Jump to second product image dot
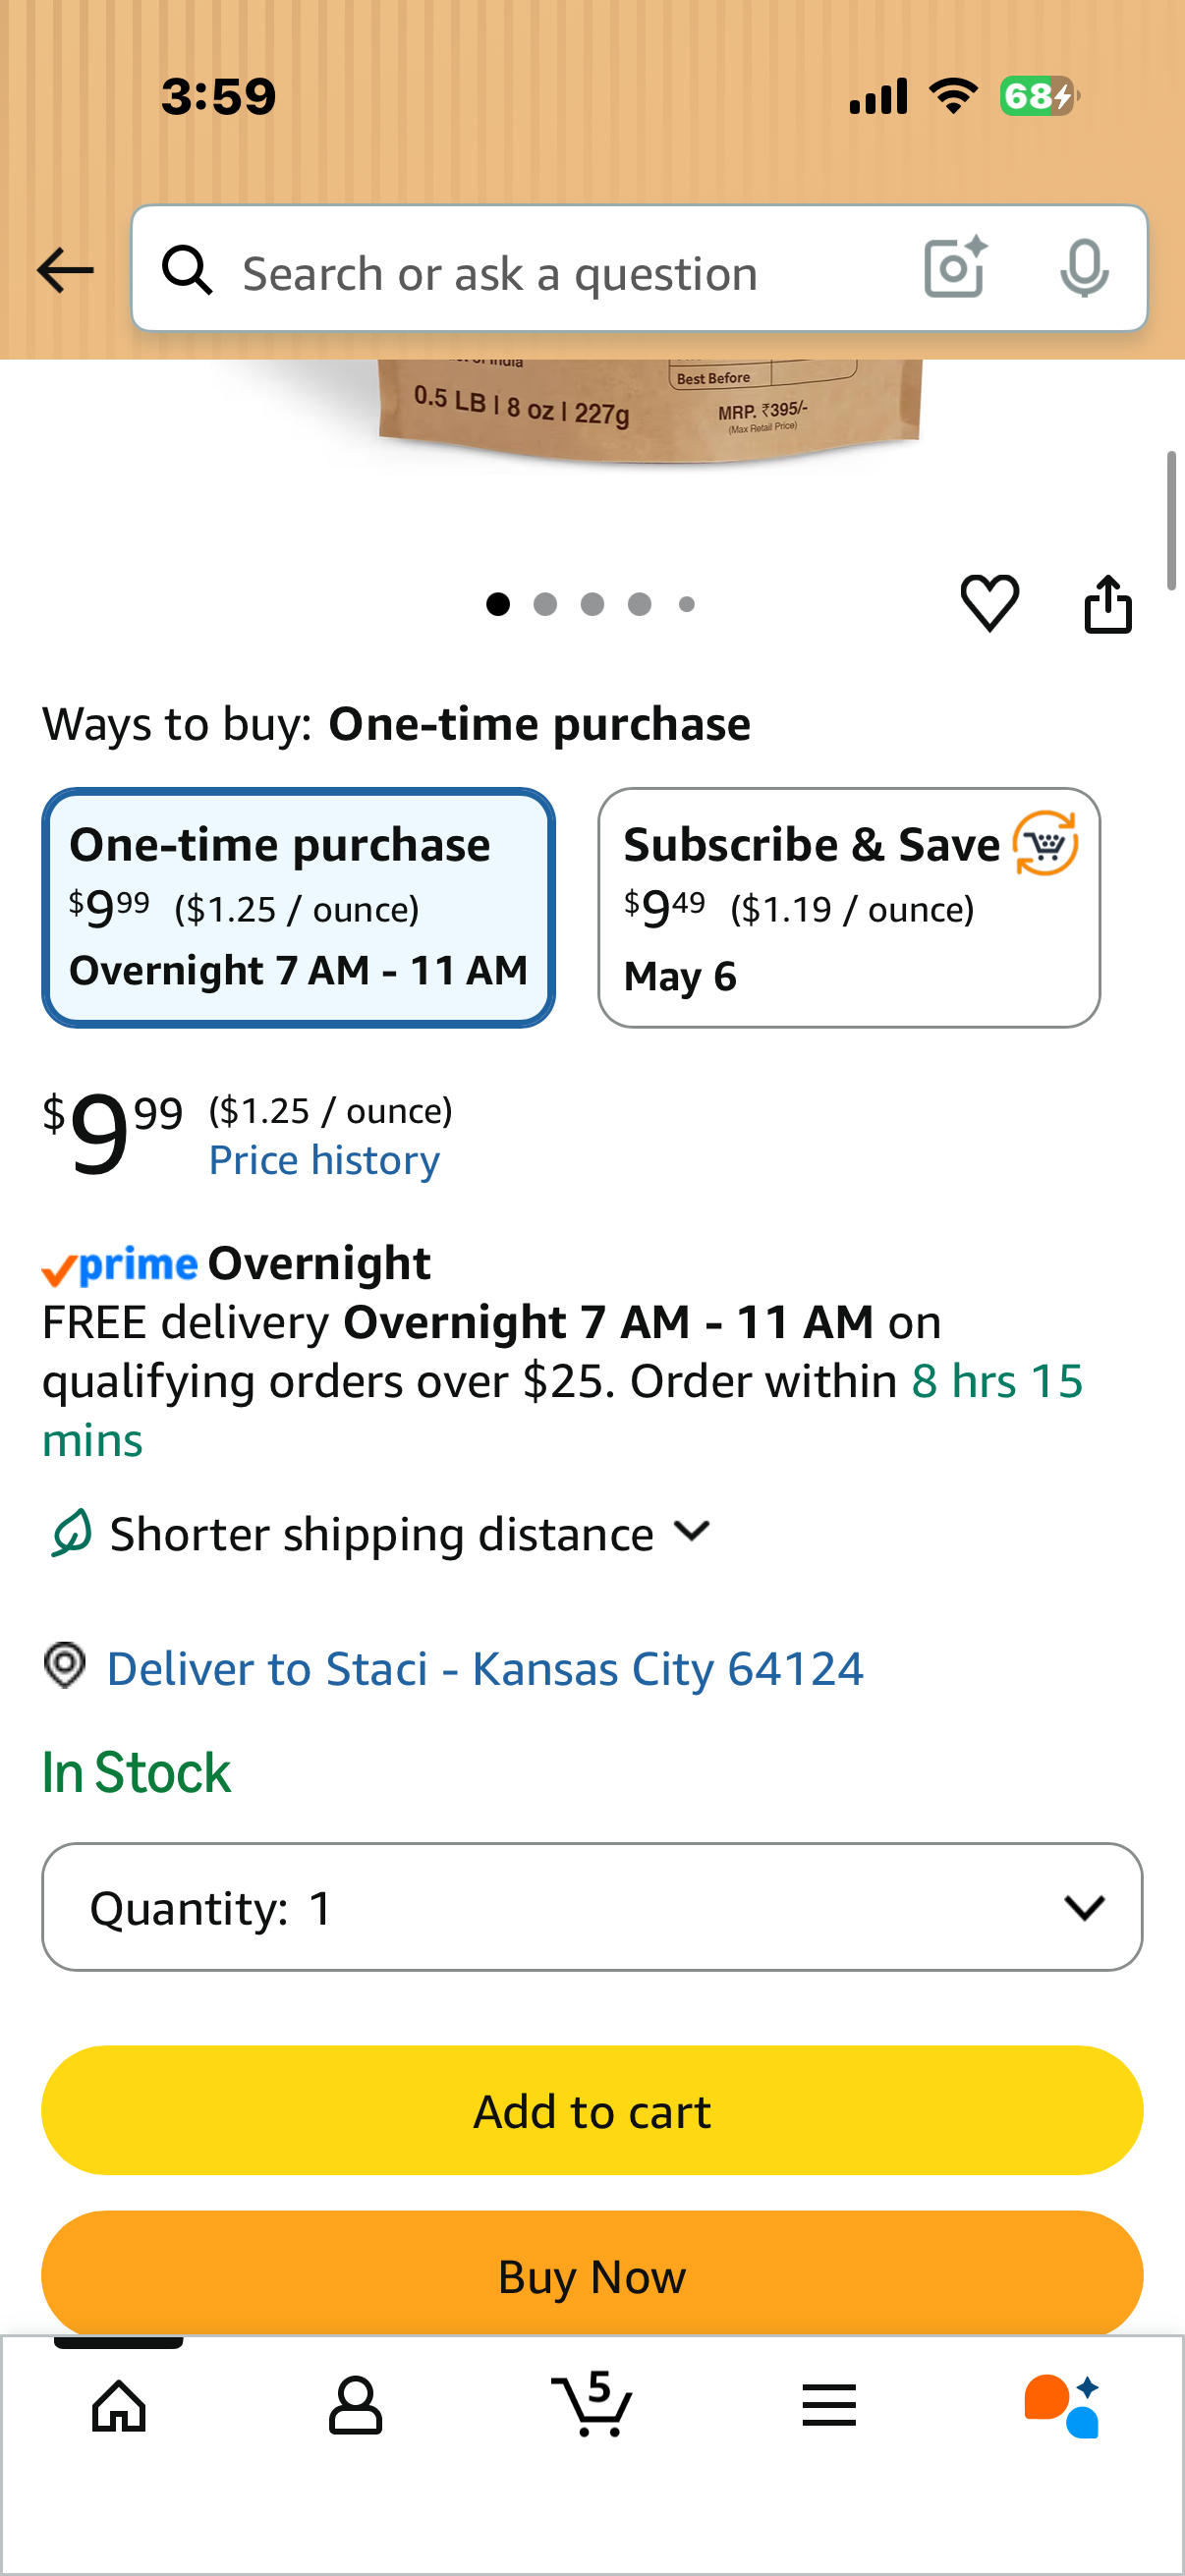The width and height of the screenshot is (1185, 2576). (545, 604)
